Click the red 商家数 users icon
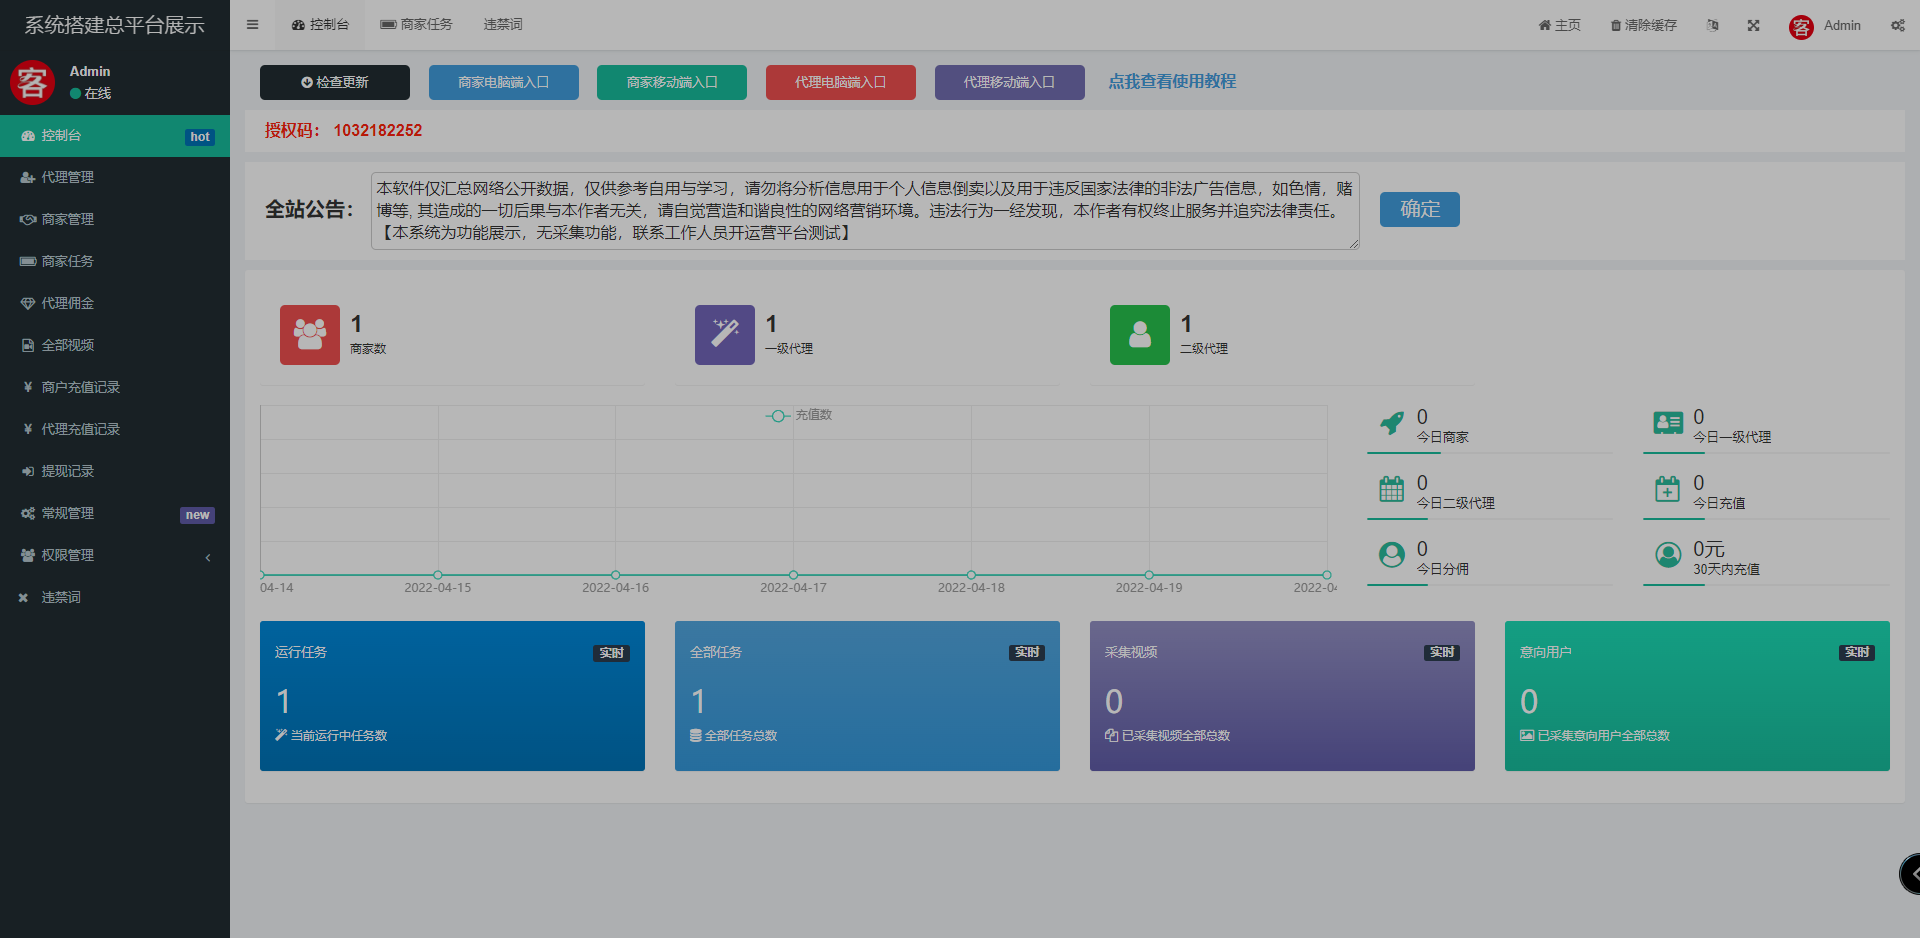Viewport: 1920px width, 938px height. [309, 335]
